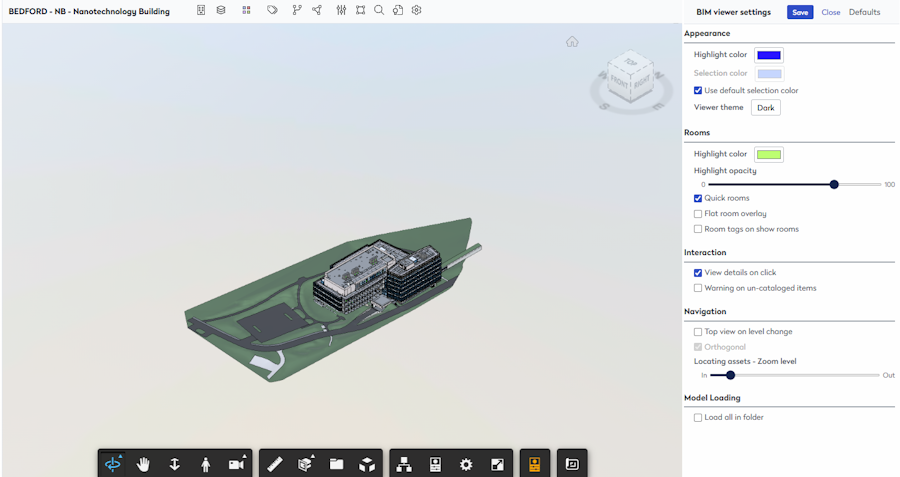Viewport: 900px width, 477px height.
Task: Click the TOP face of view cube
Action: pyautogui.click(x=631, y=62)
